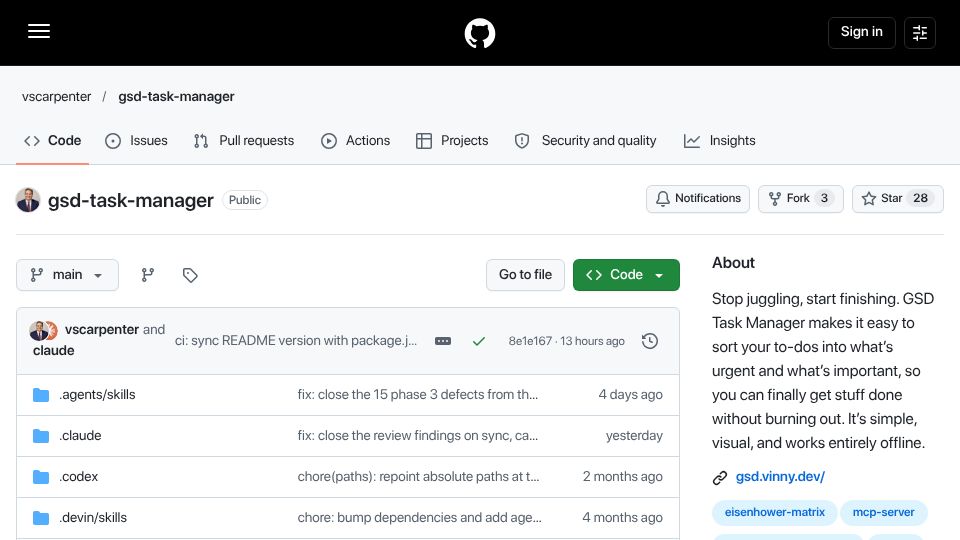Click the repository owner avatar
The width and height of the screenshot is (960, 540).
click(28, 200)
